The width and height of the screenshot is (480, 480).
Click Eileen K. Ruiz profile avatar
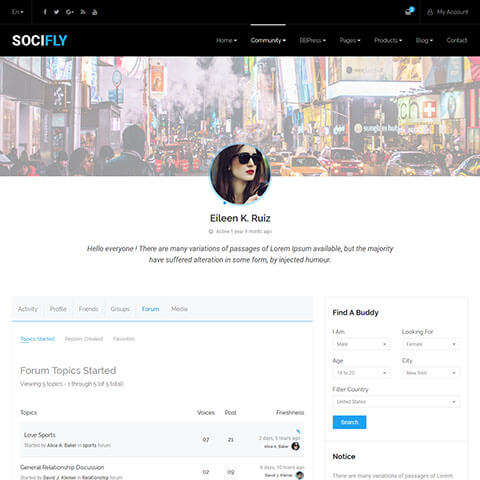point(240,174)
